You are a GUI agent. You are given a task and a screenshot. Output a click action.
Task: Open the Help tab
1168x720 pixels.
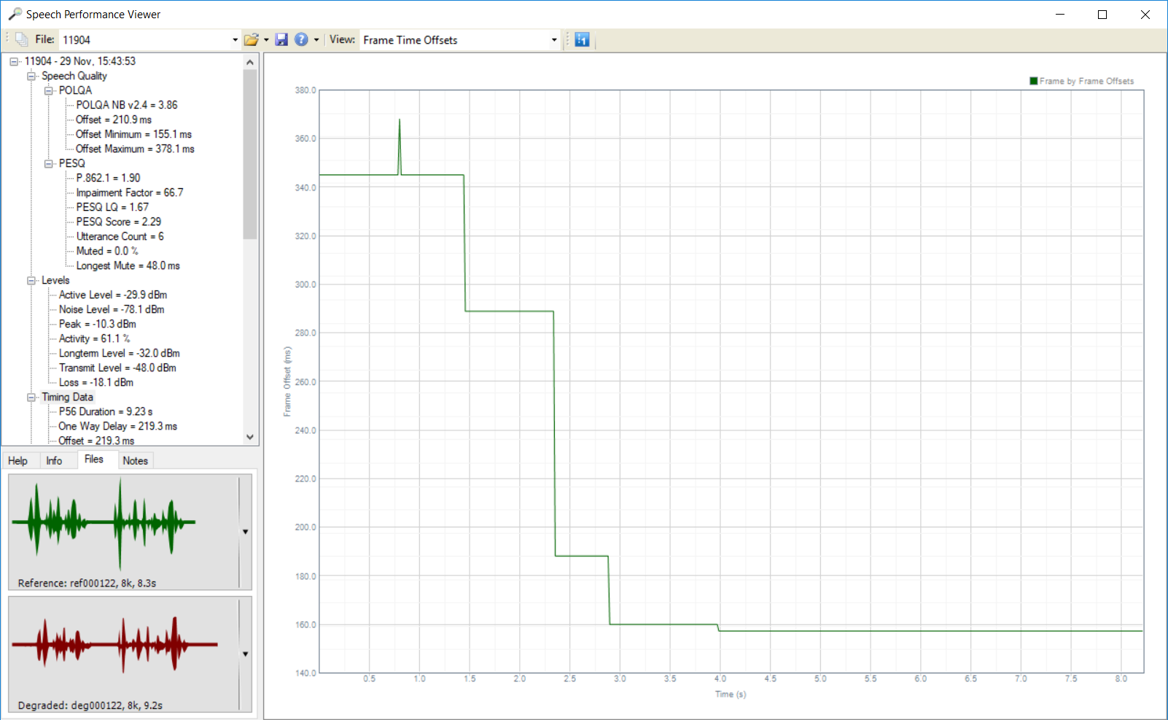coord(17,461)
